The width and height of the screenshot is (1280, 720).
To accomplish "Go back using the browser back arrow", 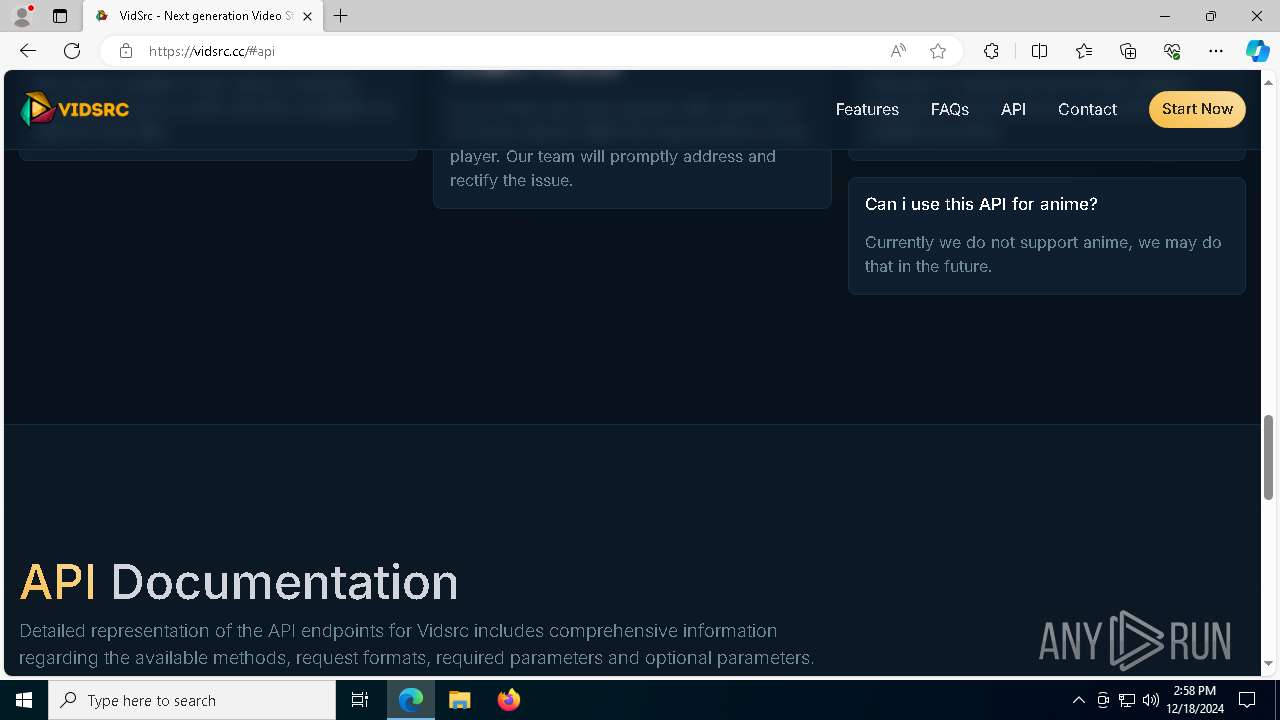I will point(28,51).
